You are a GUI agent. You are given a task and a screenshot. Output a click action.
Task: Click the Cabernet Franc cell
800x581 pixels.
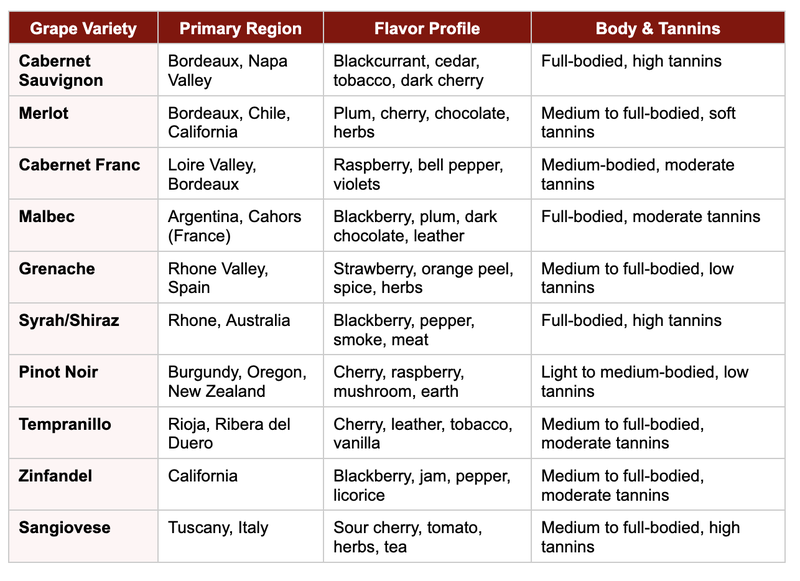tap(80, 165)
